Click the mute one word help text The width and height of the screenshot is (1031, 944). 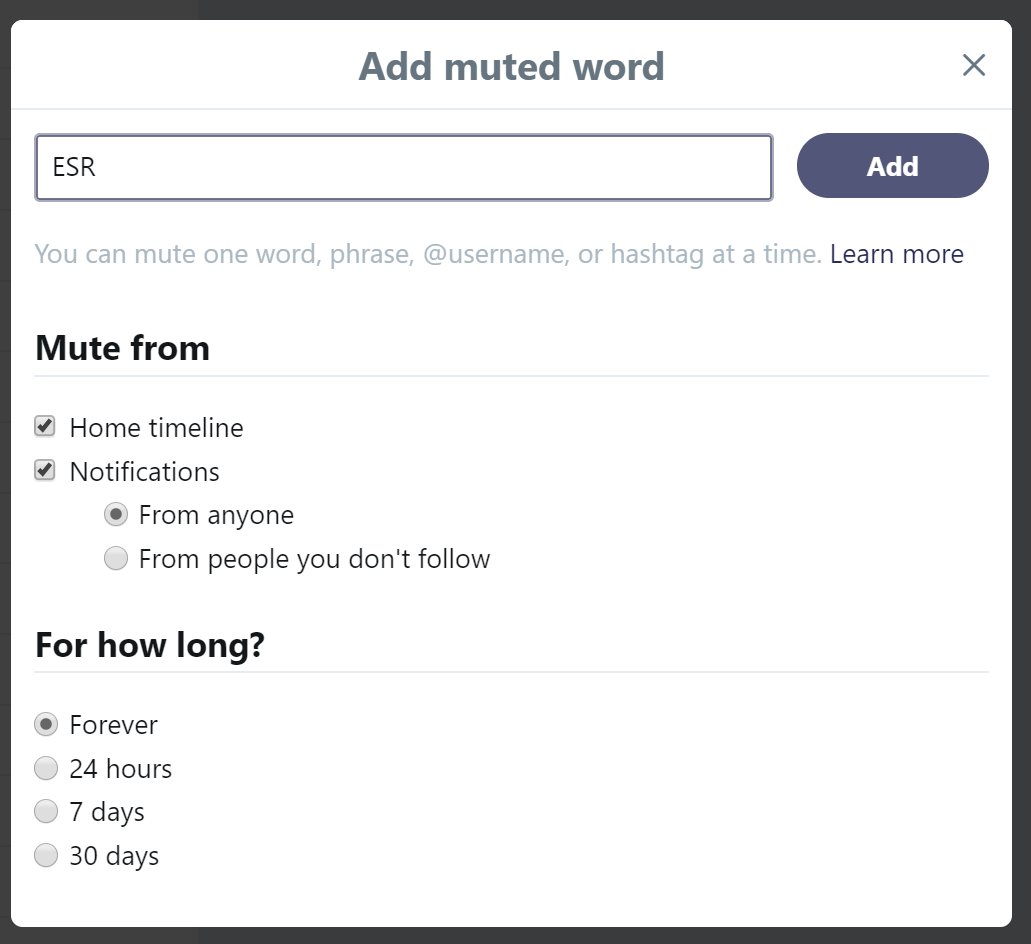pyautogui.click(x=428, y=254)
